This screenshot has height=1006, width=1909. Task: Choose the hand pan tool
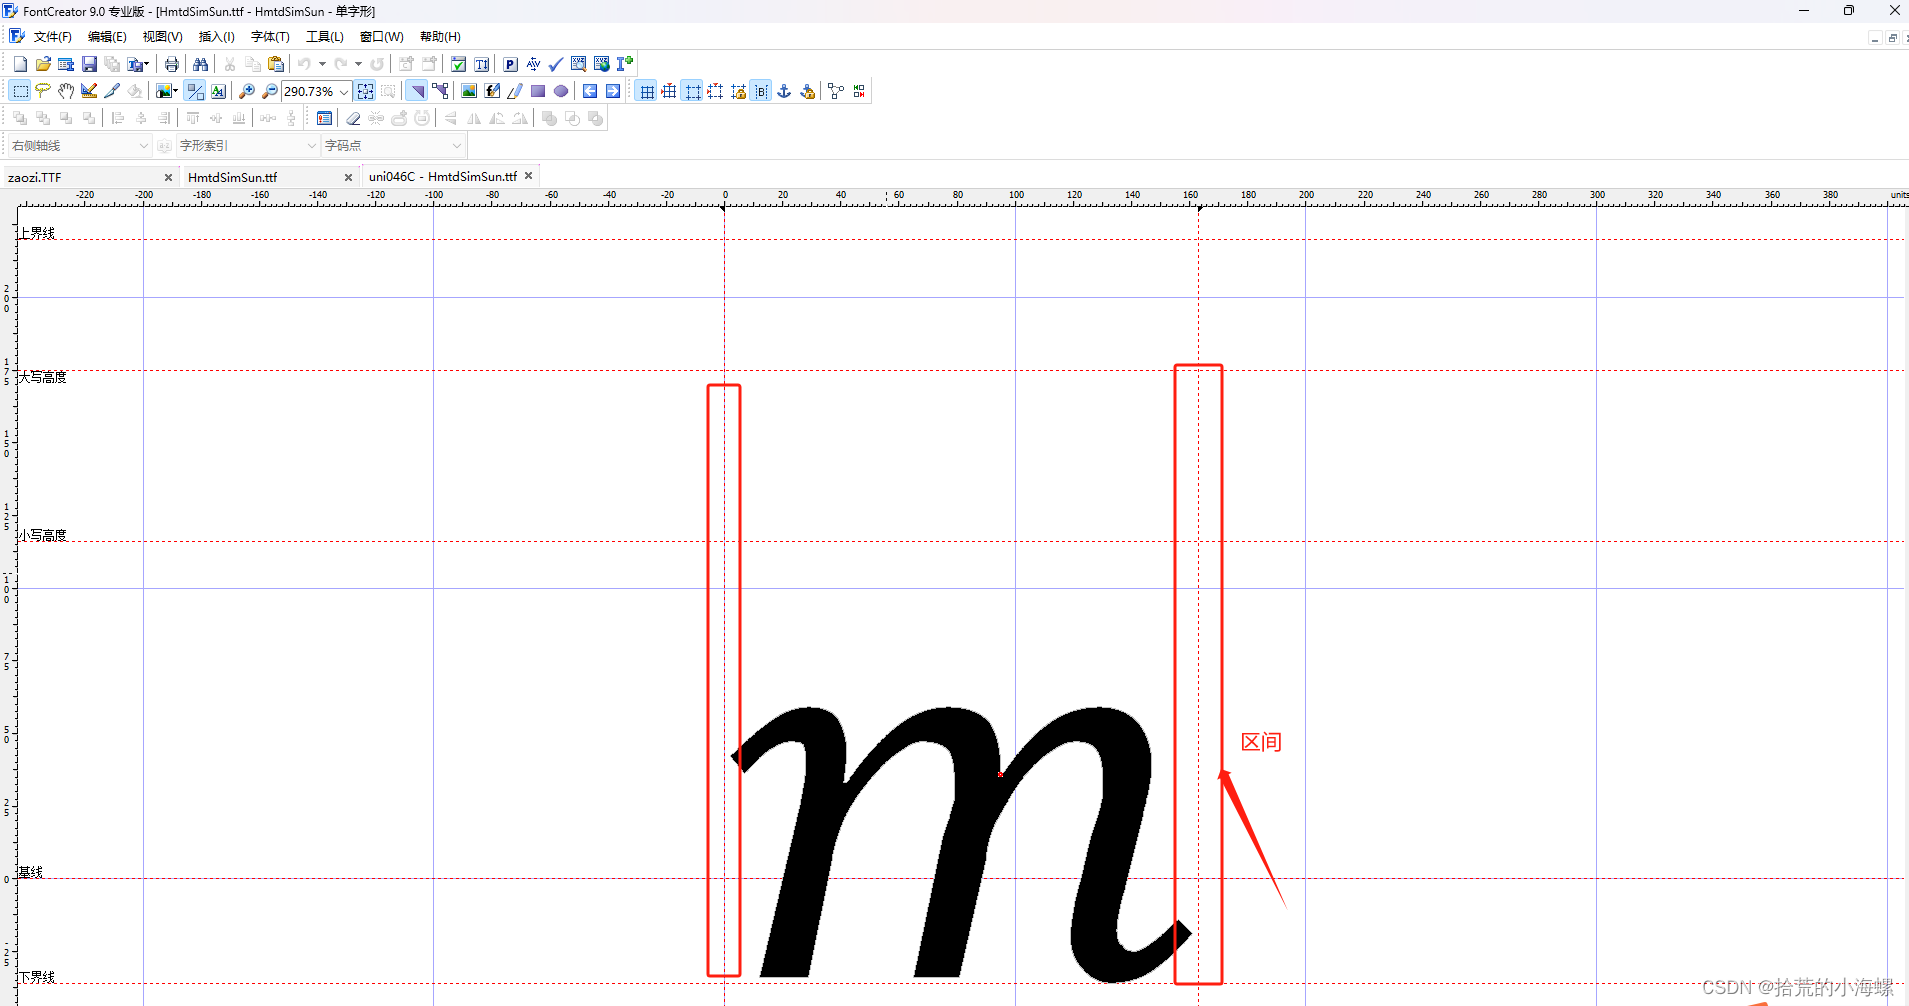(66, 91)
